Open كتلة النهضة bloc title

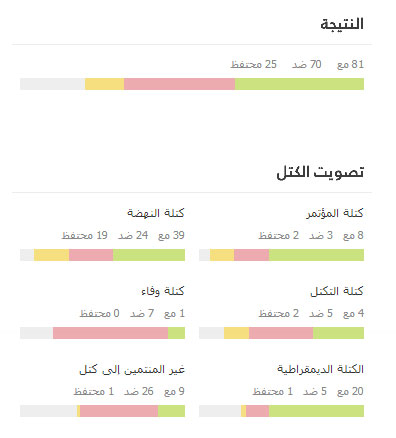coord(156,213)
